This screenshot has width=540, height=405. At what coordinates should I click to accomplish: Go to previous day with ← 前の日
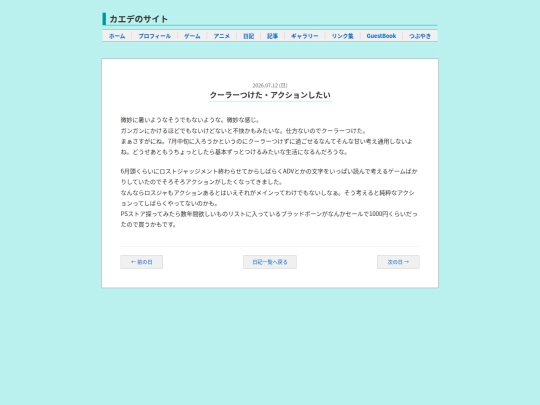tap(142, 262)
